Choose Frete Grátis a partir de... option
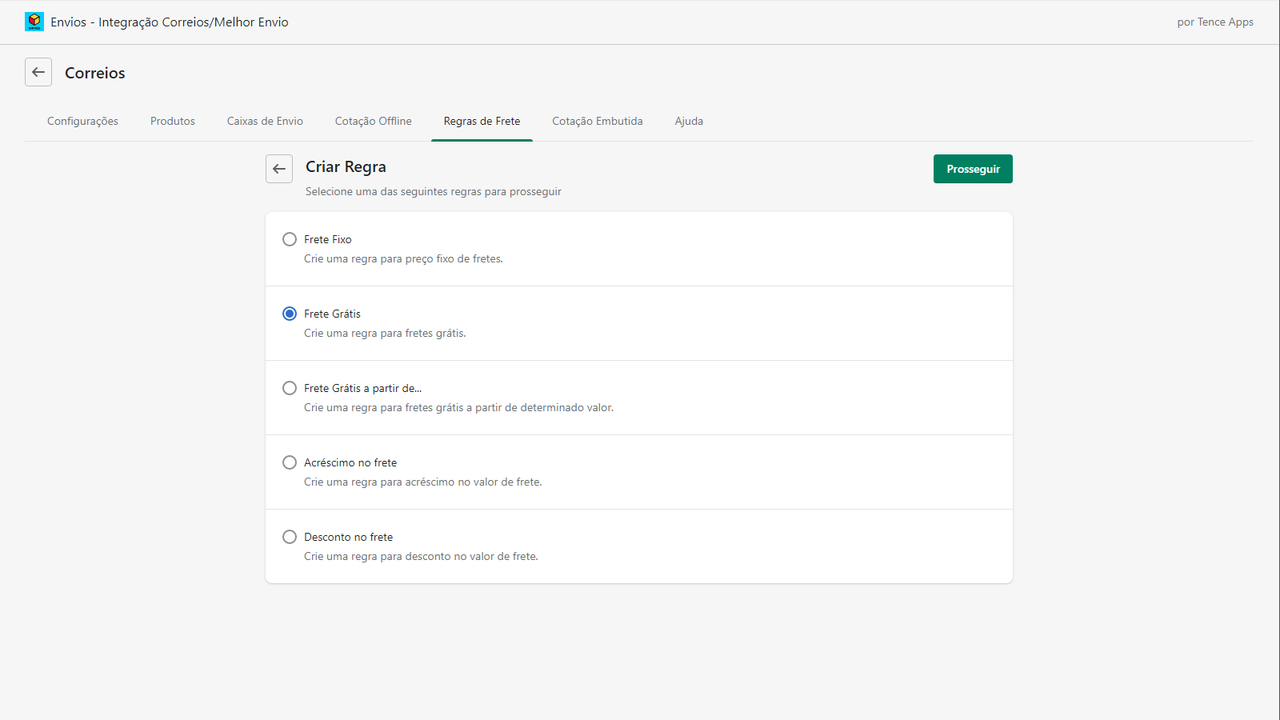 pyautogui.click(x=290, y=388)
